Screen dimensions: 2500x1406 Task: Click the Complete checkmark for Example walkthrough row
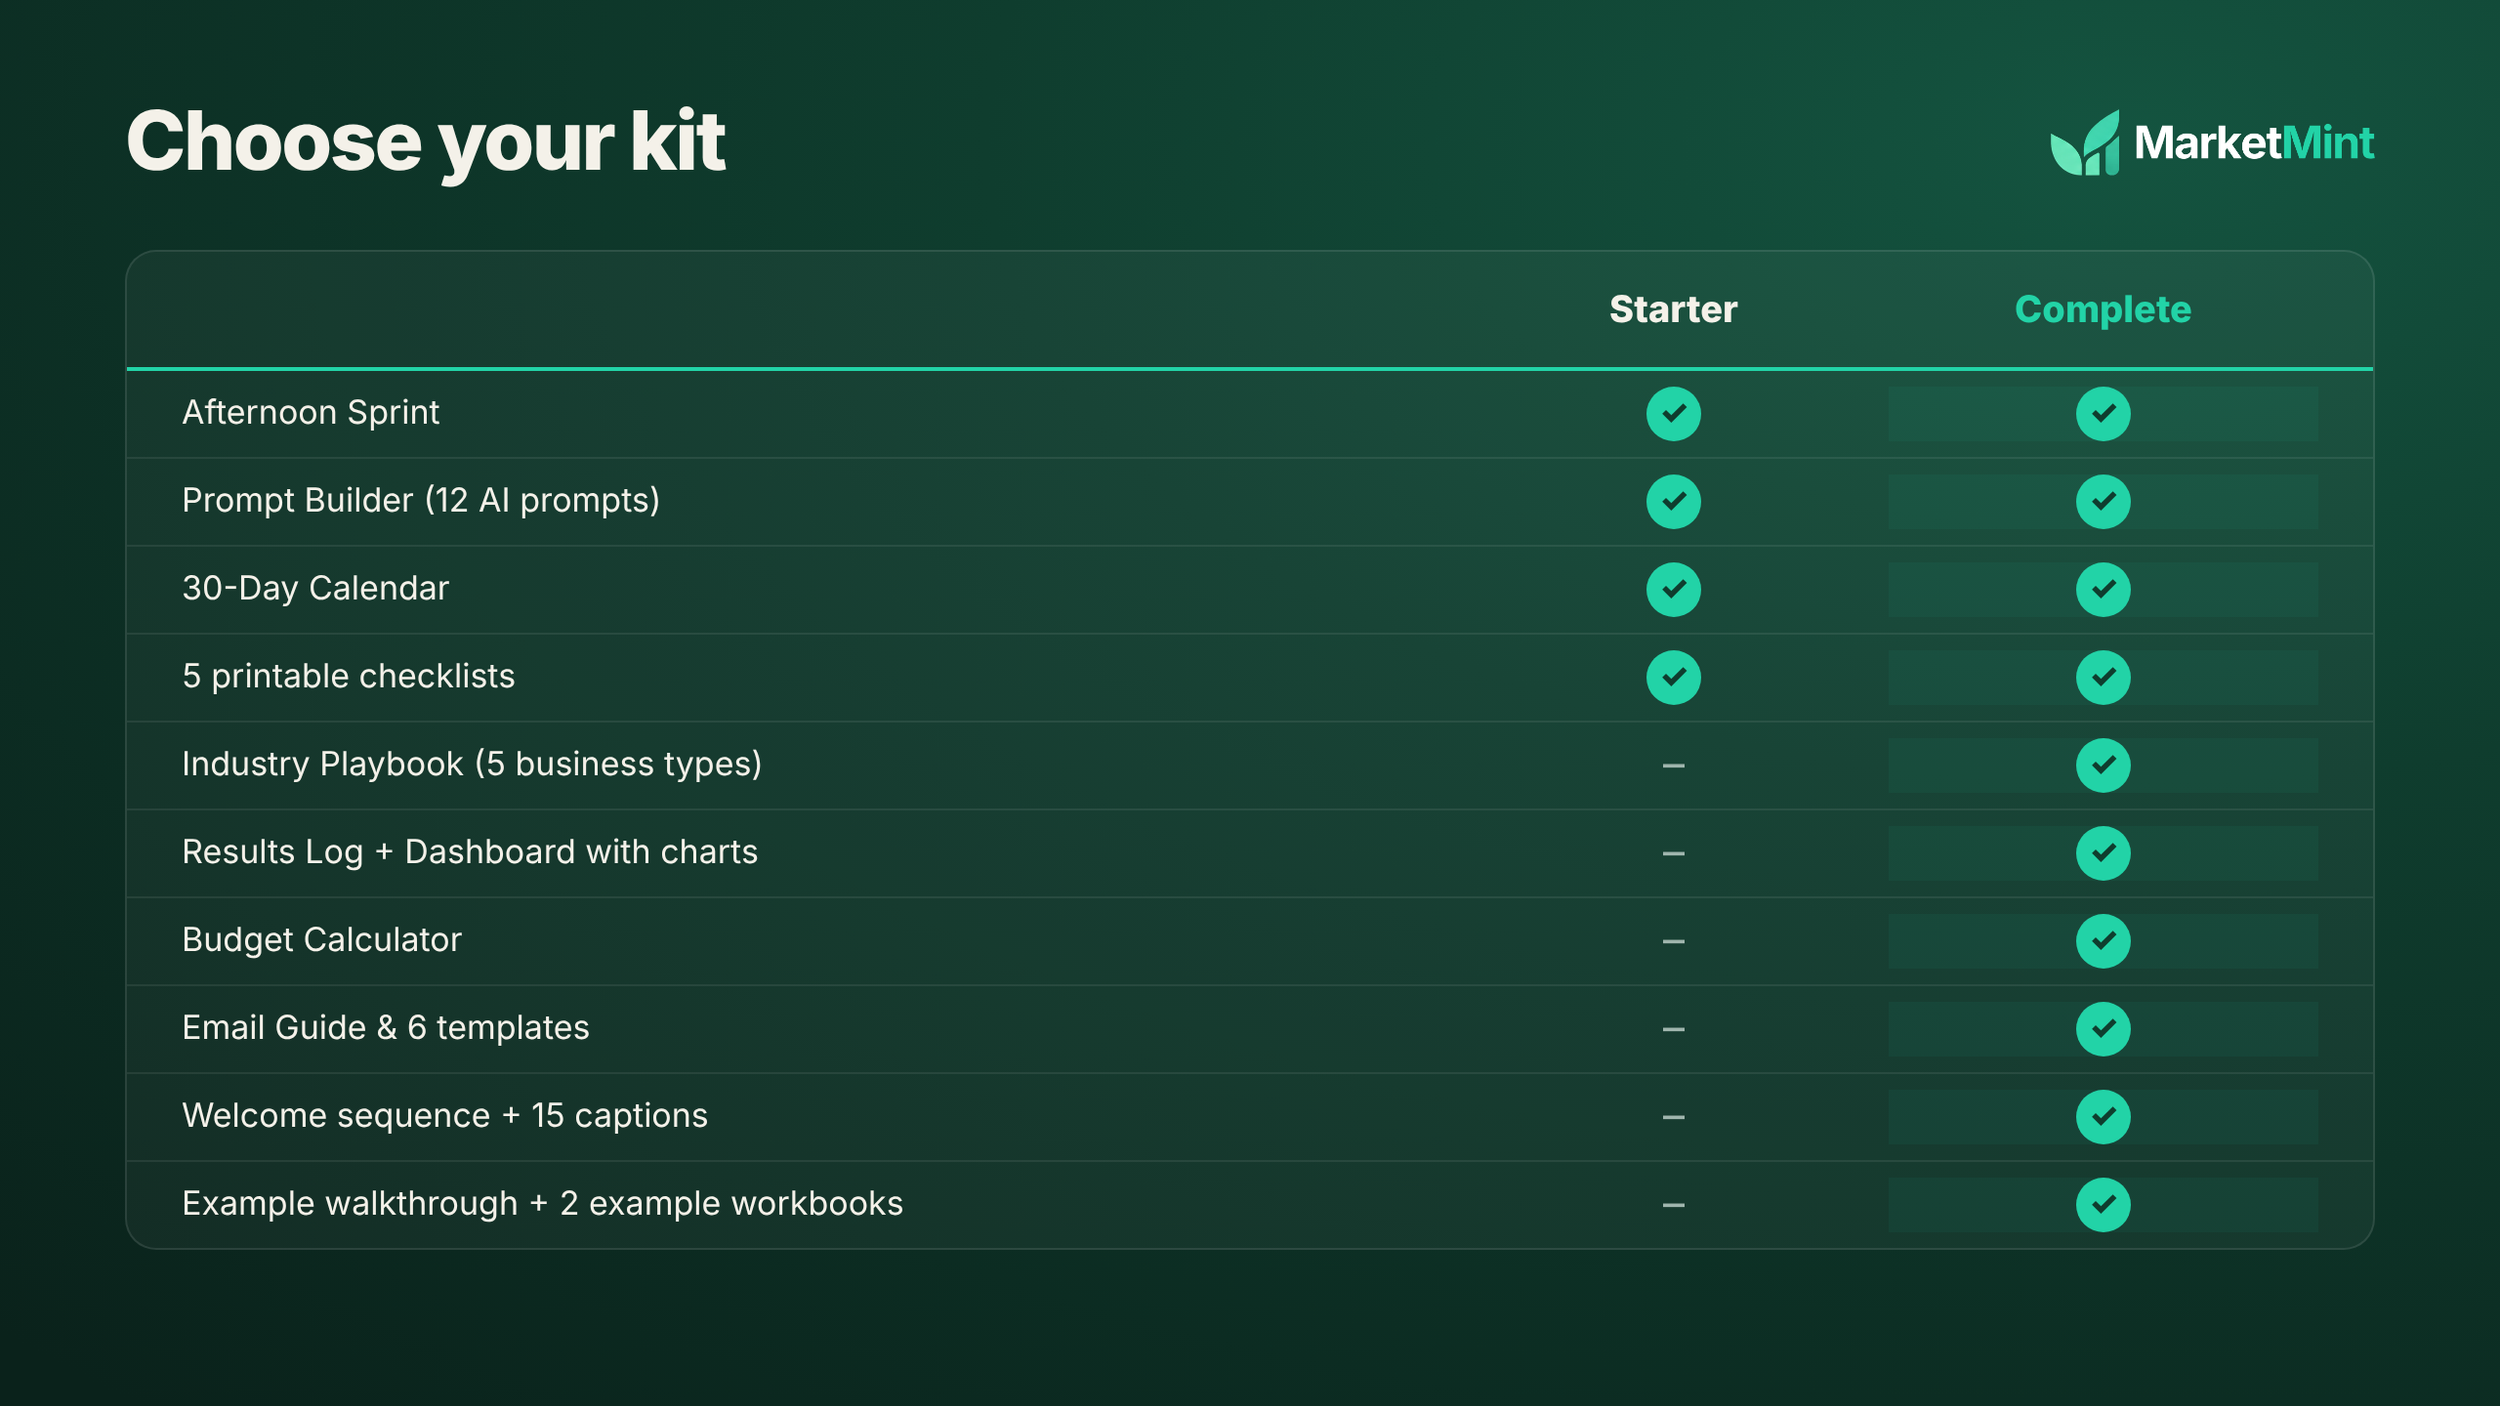pyautogui.click(x=2103, y=1205)
